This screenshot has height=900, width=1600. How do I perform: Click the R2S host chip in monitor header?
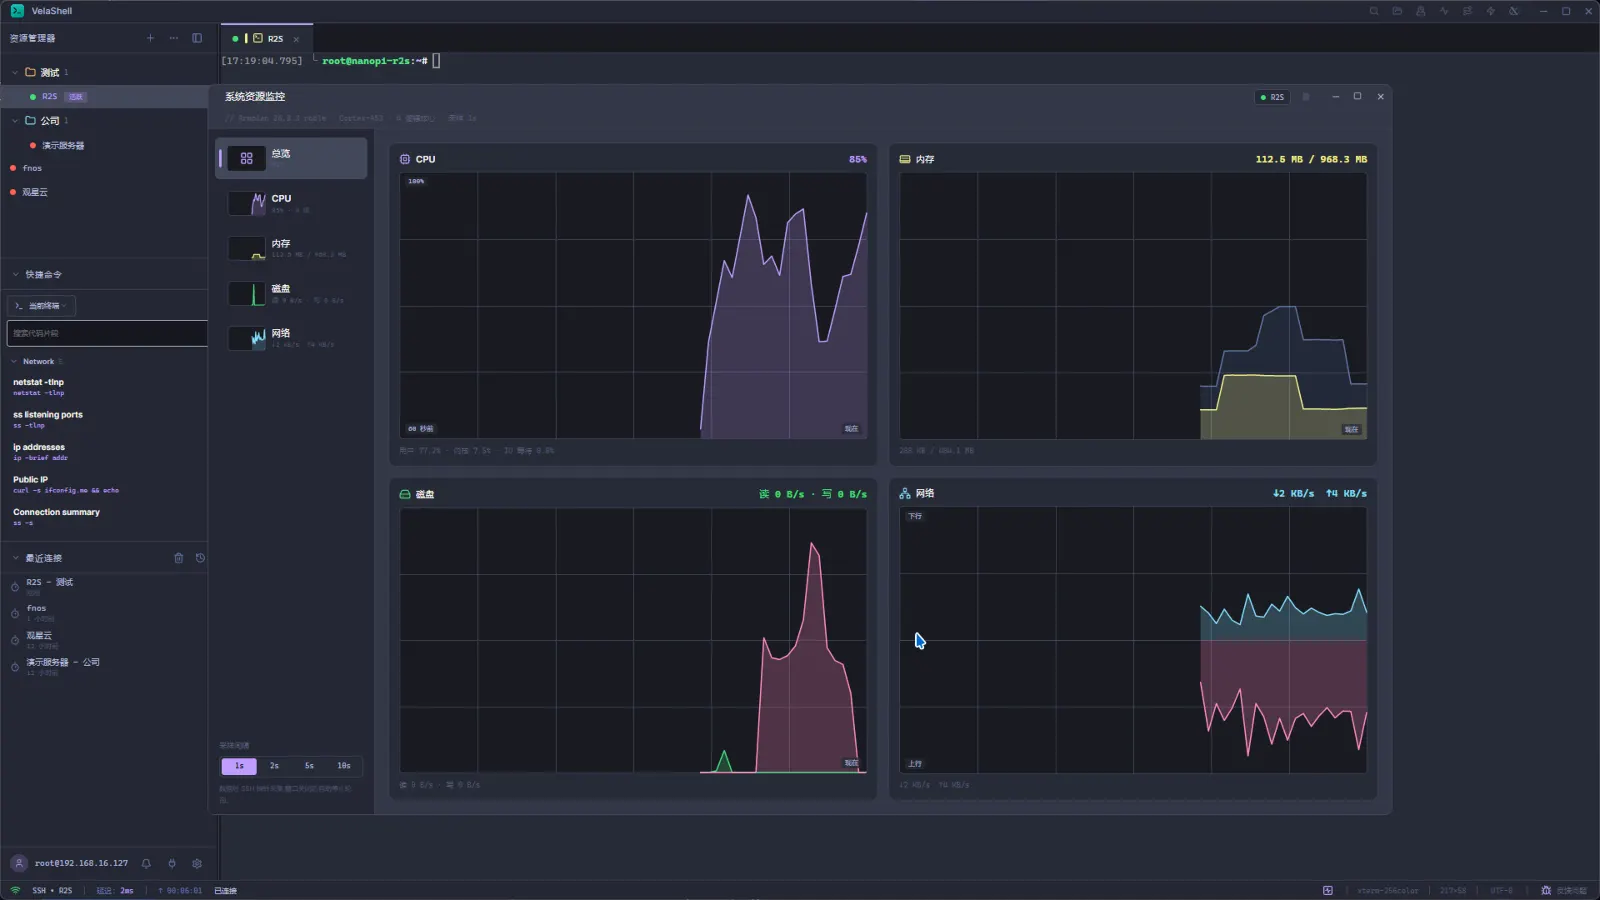(1272, 97)
